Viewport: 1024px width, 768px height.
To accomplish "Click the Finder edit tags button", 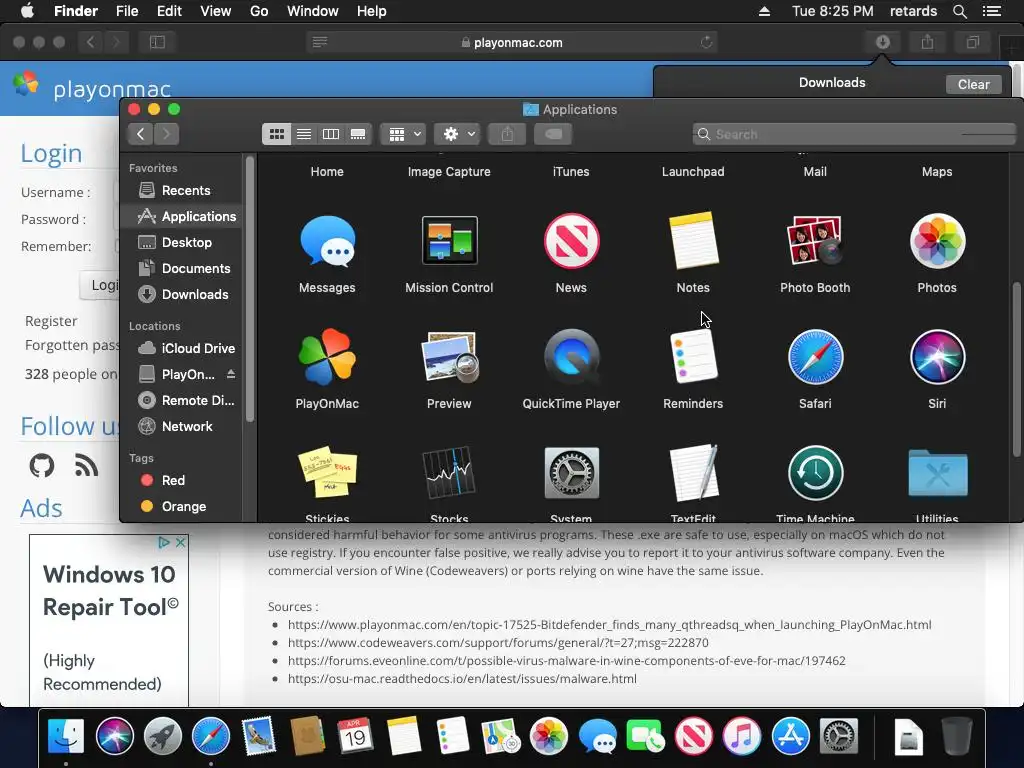I will tap(553, 134).
